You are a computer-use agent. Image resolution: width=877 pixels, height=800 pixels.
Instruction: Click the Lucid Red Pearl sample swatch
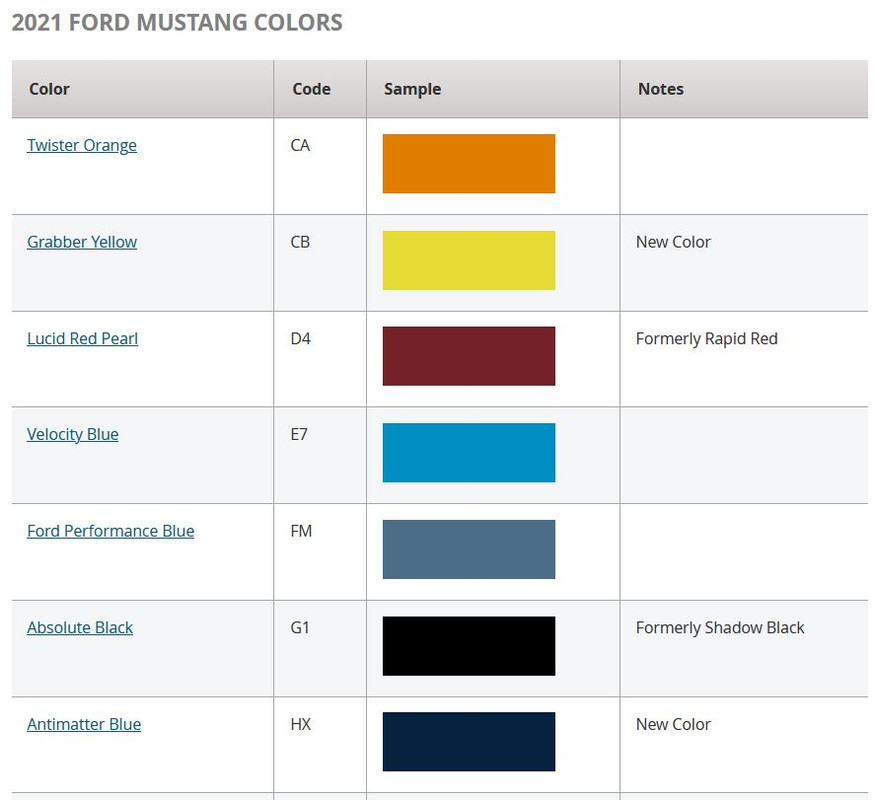[469, 356]
